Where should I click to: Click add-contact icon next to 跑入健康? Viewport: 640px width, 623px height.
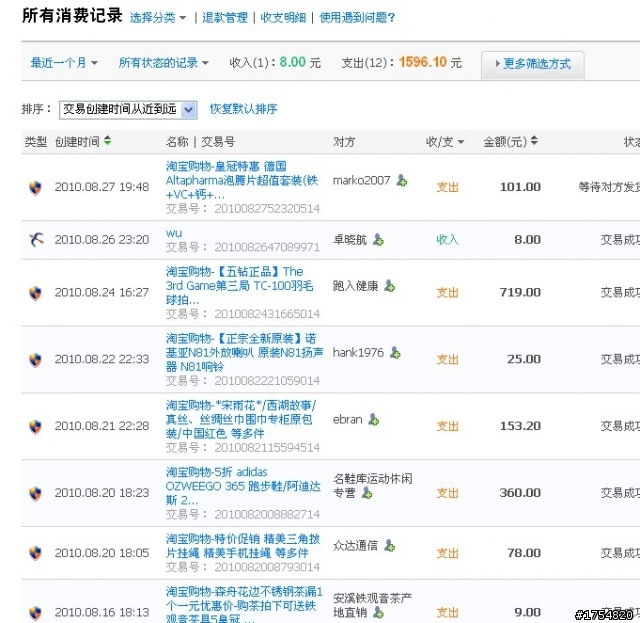click(x=390, y=286)
